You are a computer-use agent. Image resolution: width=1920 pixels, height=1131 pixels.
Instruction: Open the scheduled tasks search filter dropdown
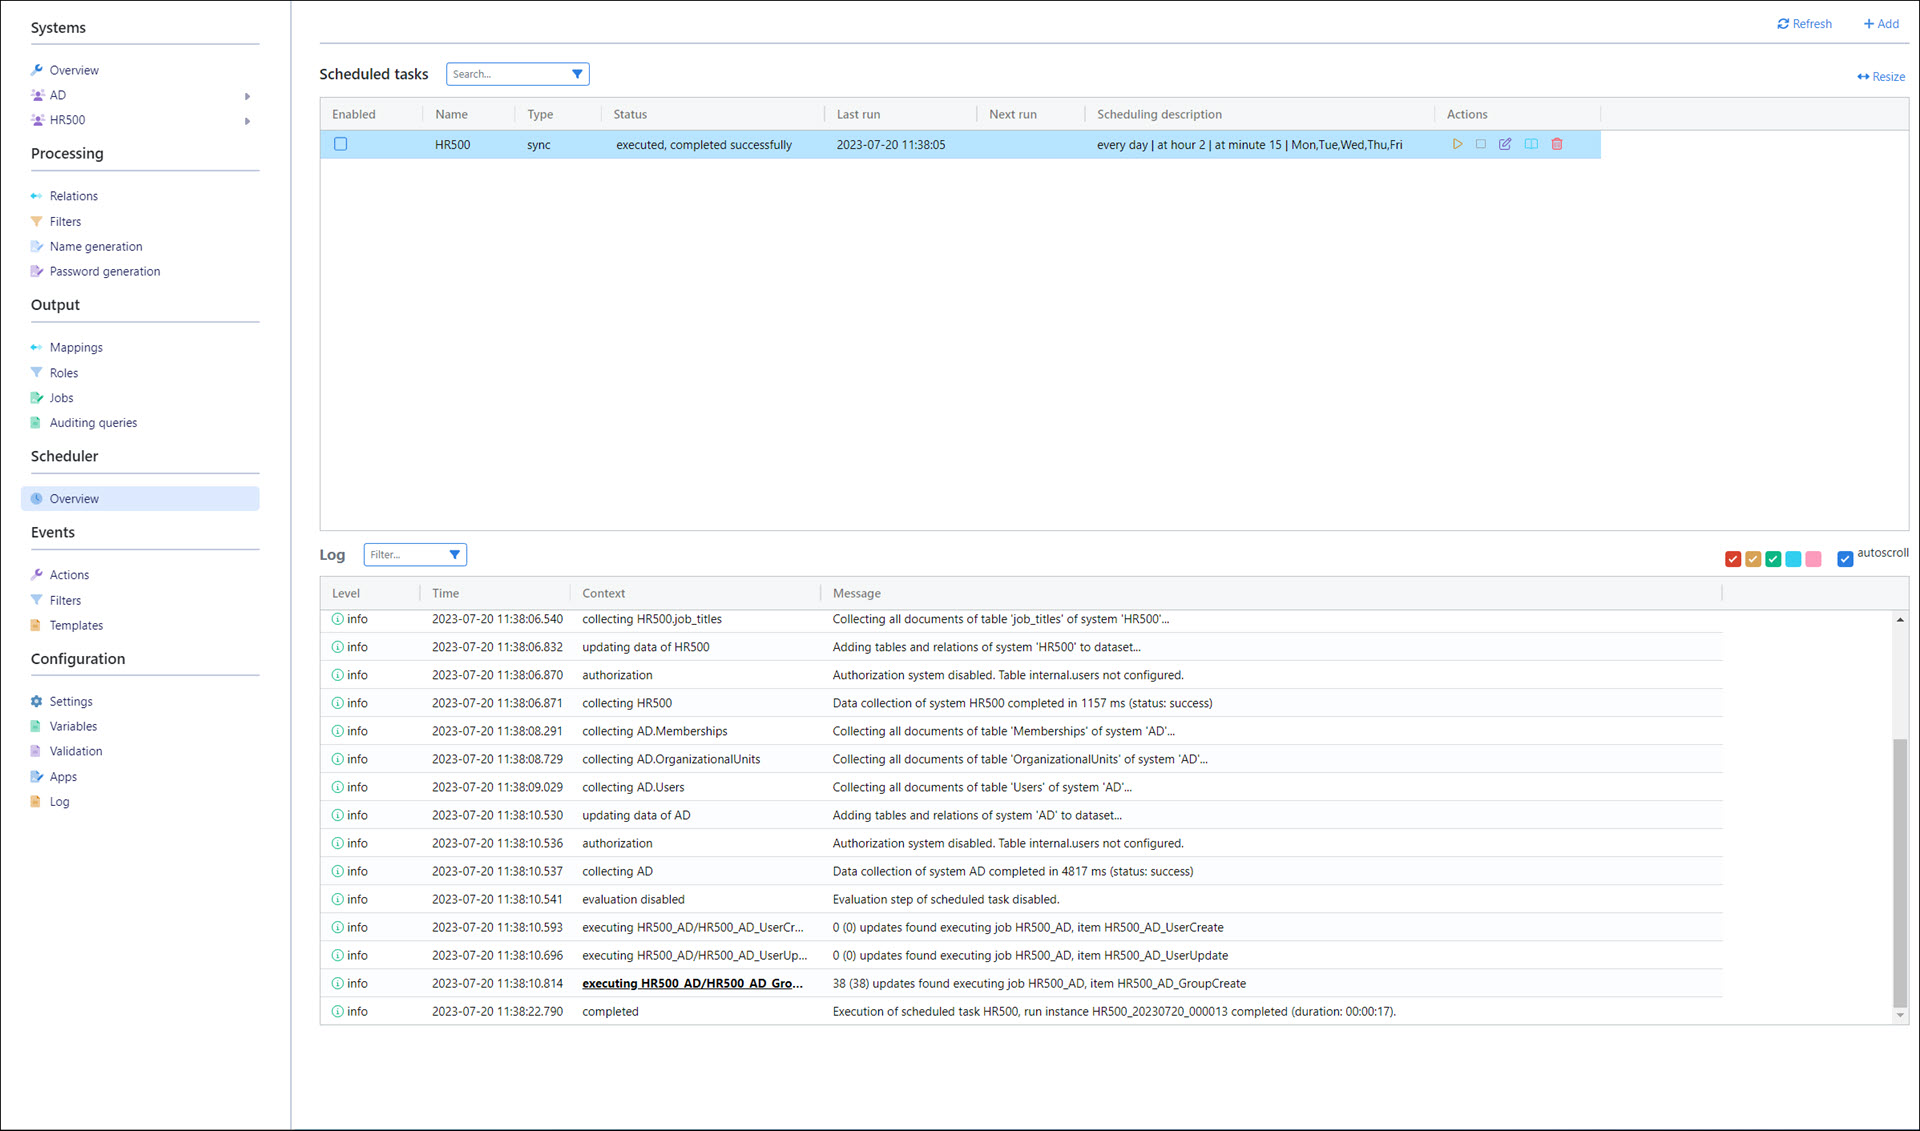577,74
